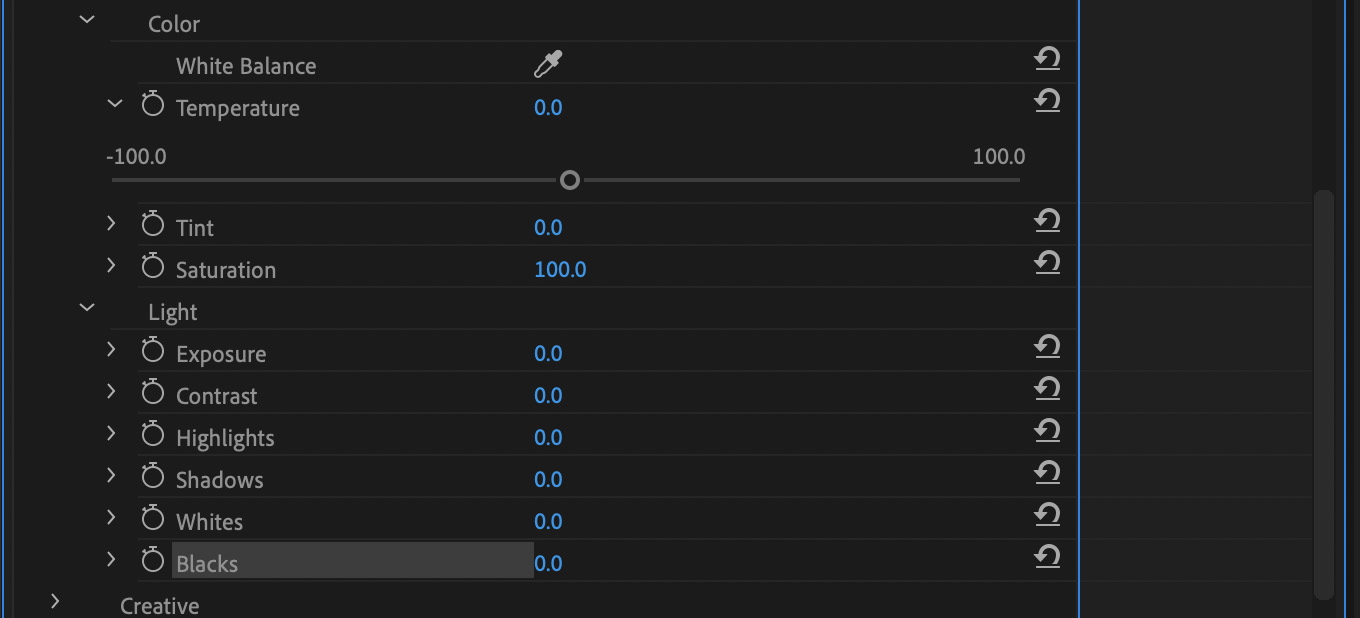Viewport: 1360px width, 618px height.
Task: Reset the Saturation parameter
Action: click(1047, 263)
